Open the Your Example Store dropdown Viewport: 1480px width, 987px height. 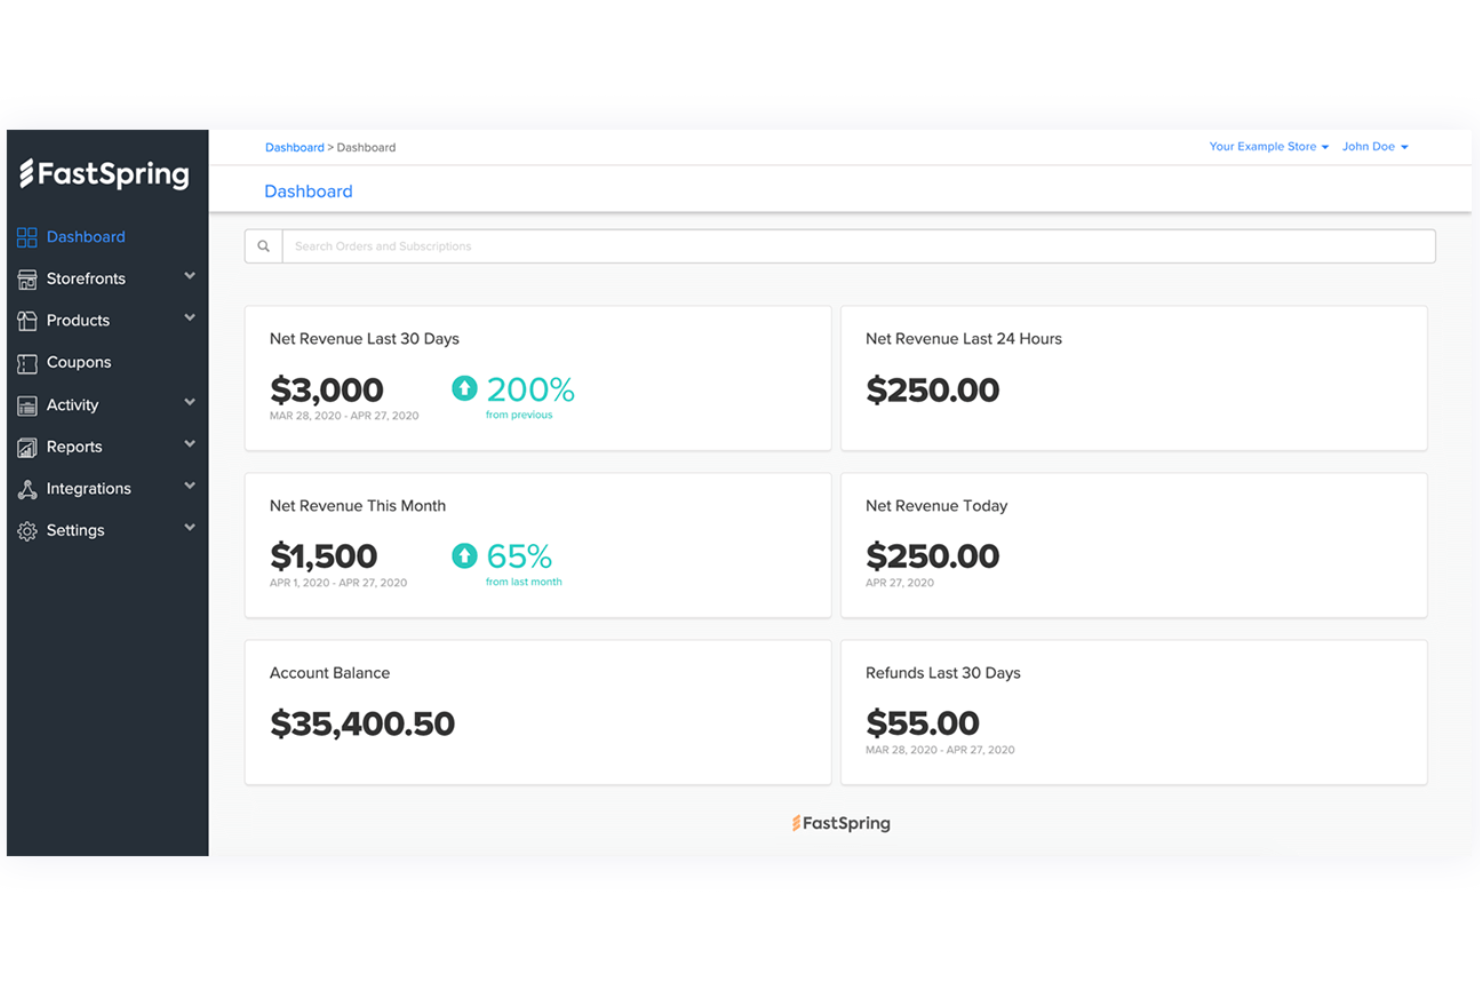[x=1267, y=146]
